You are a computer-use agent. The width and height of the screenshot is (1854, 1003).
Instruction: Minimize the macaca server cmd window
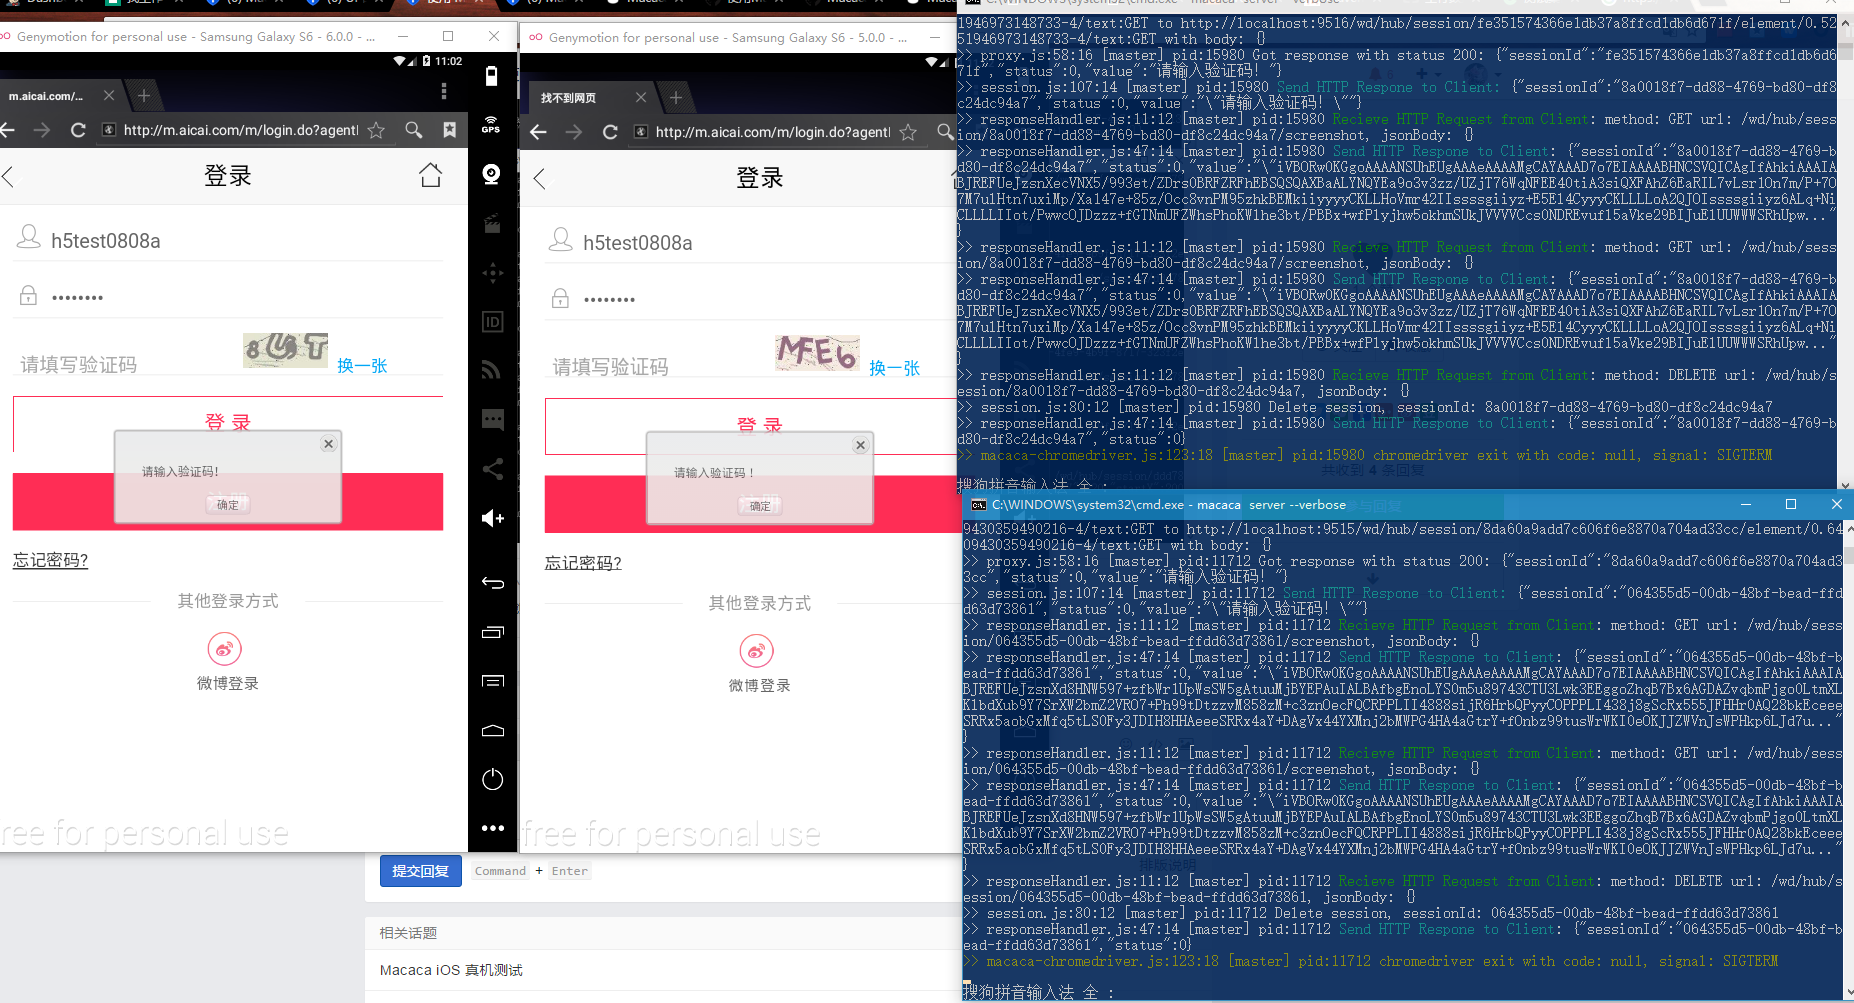(1746, 504)
